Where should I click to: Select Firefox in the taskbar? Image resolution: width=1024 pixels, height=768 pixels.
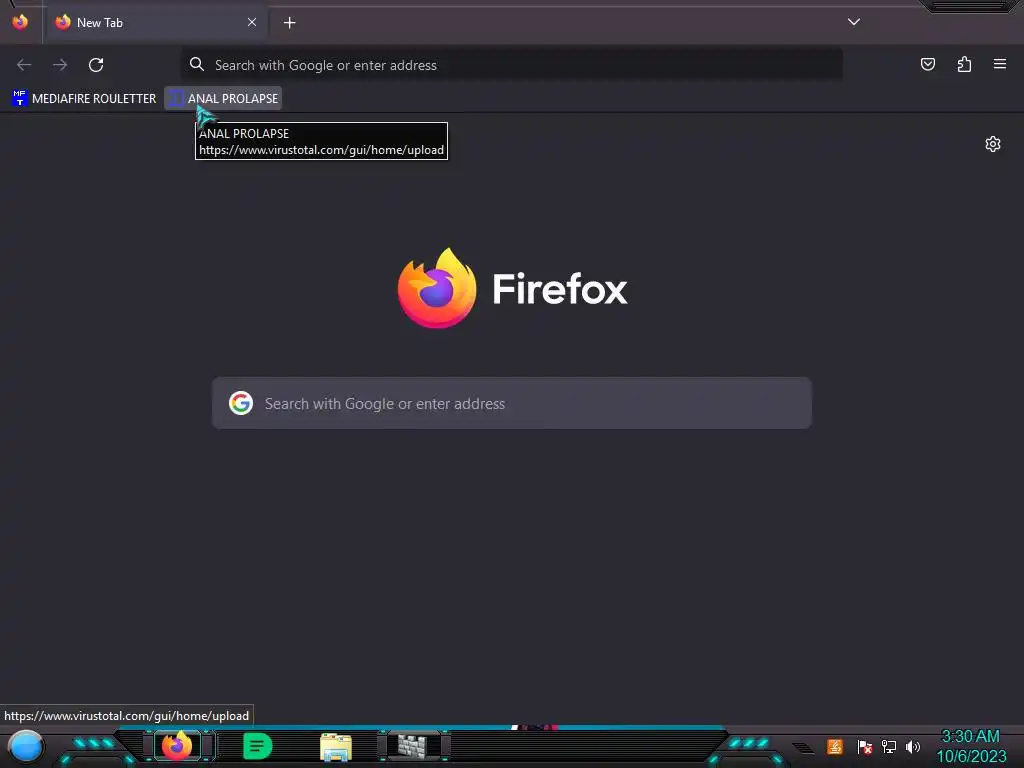[177, 746]
